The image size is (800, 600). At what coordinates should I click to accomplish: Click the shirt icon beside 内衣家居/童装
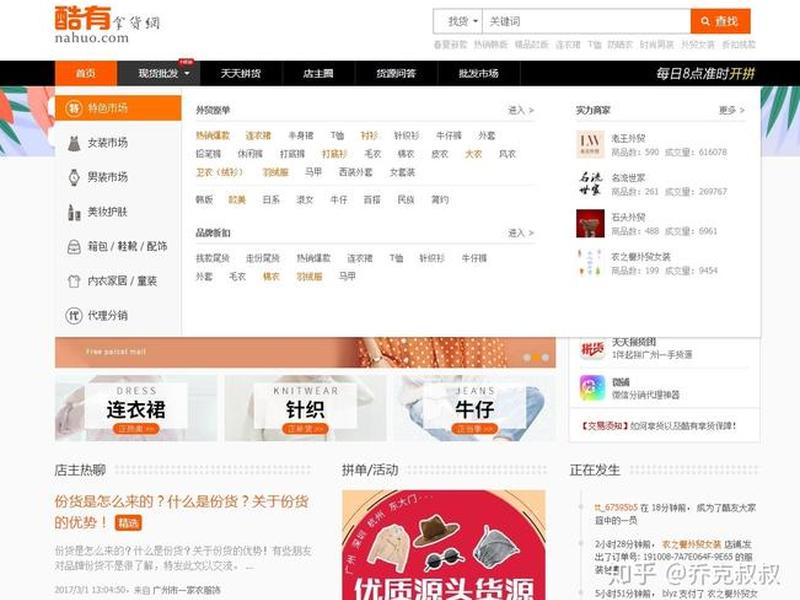click(x=74, y=281)
